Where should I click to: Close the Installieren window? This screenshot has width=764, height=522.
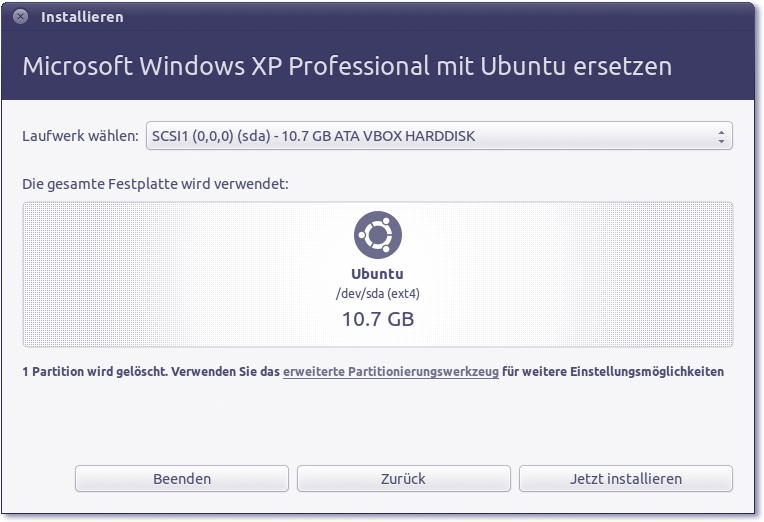tap(21, 17)
